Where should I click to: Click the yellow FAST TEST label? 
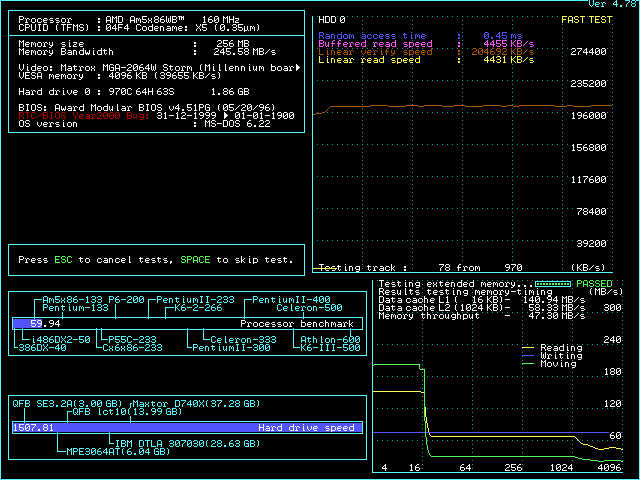click(587, 20)
